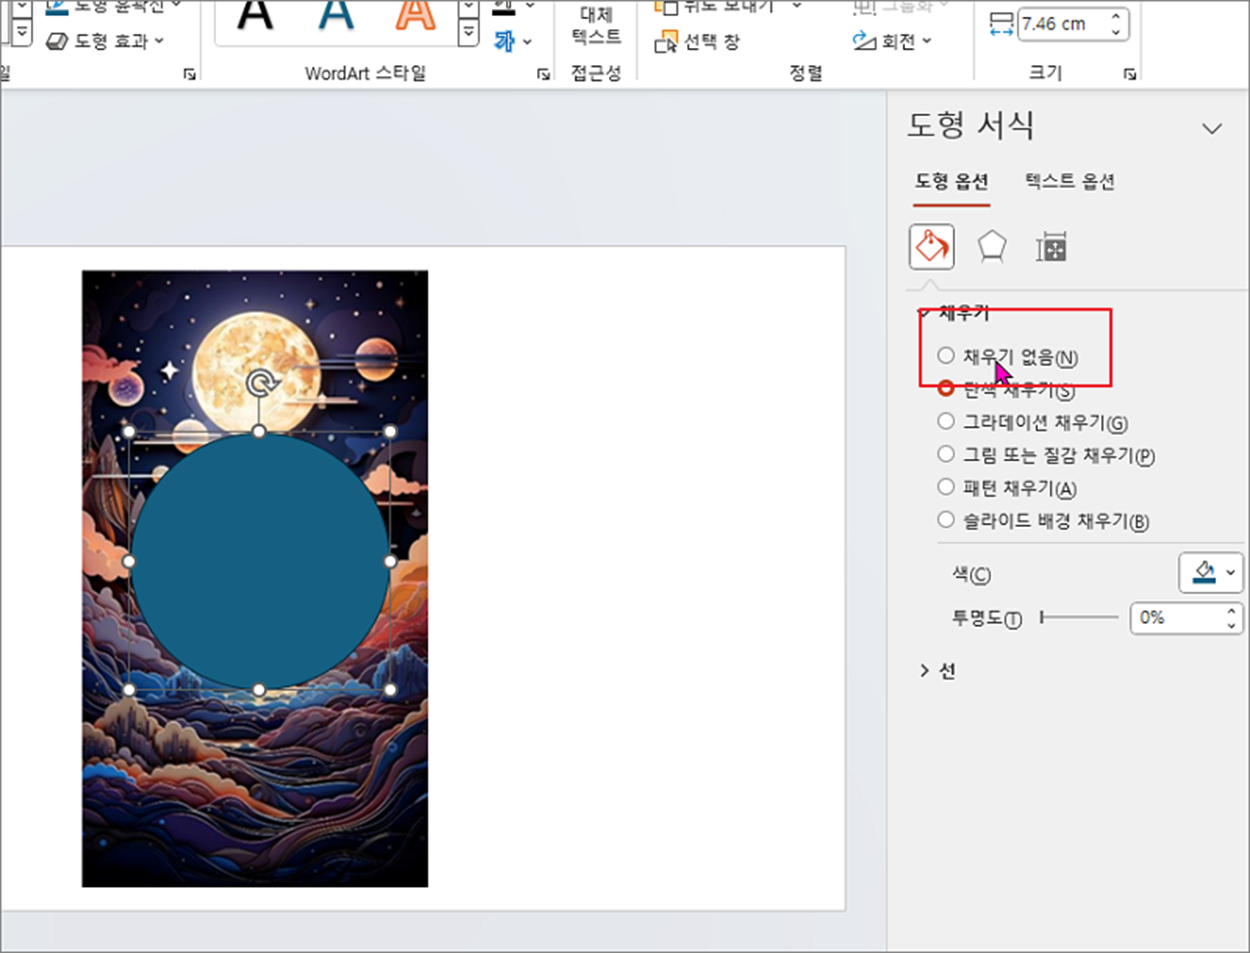Click the 투명도(T) label
The height and width of the screenshot is (953, 1250).
[986, 619]
